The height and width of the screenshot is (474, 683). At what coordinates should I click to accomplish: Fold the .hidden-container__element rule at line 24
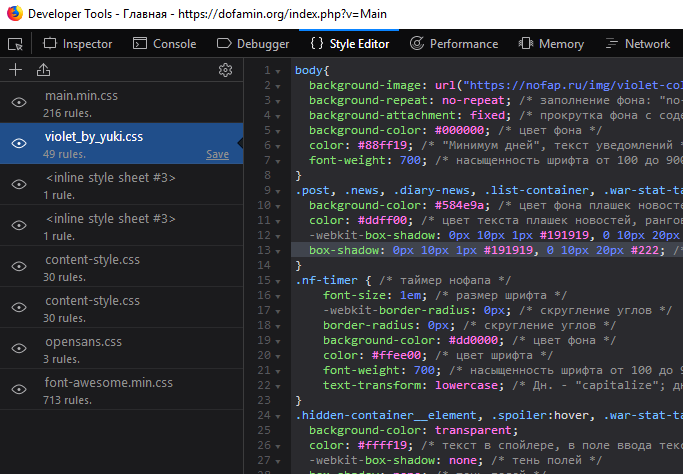[x=277, y=415]
